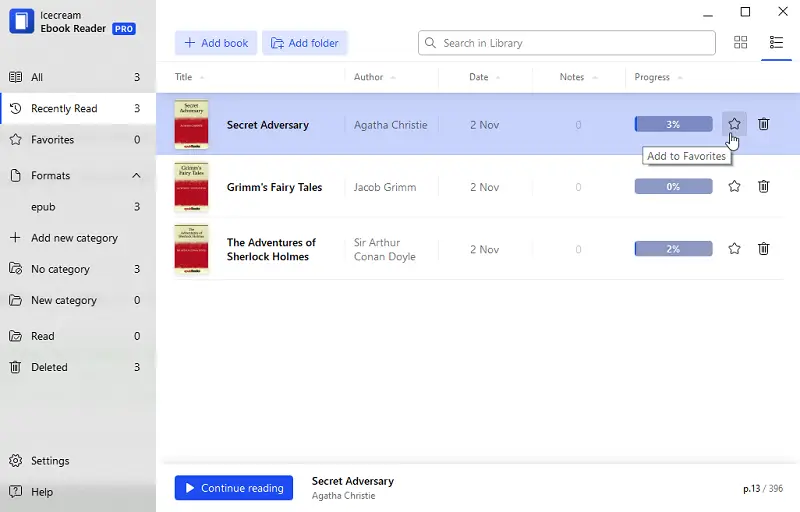Click author Jacob Grimm
The width and height of the screenshot is (800, 512).
385,187
